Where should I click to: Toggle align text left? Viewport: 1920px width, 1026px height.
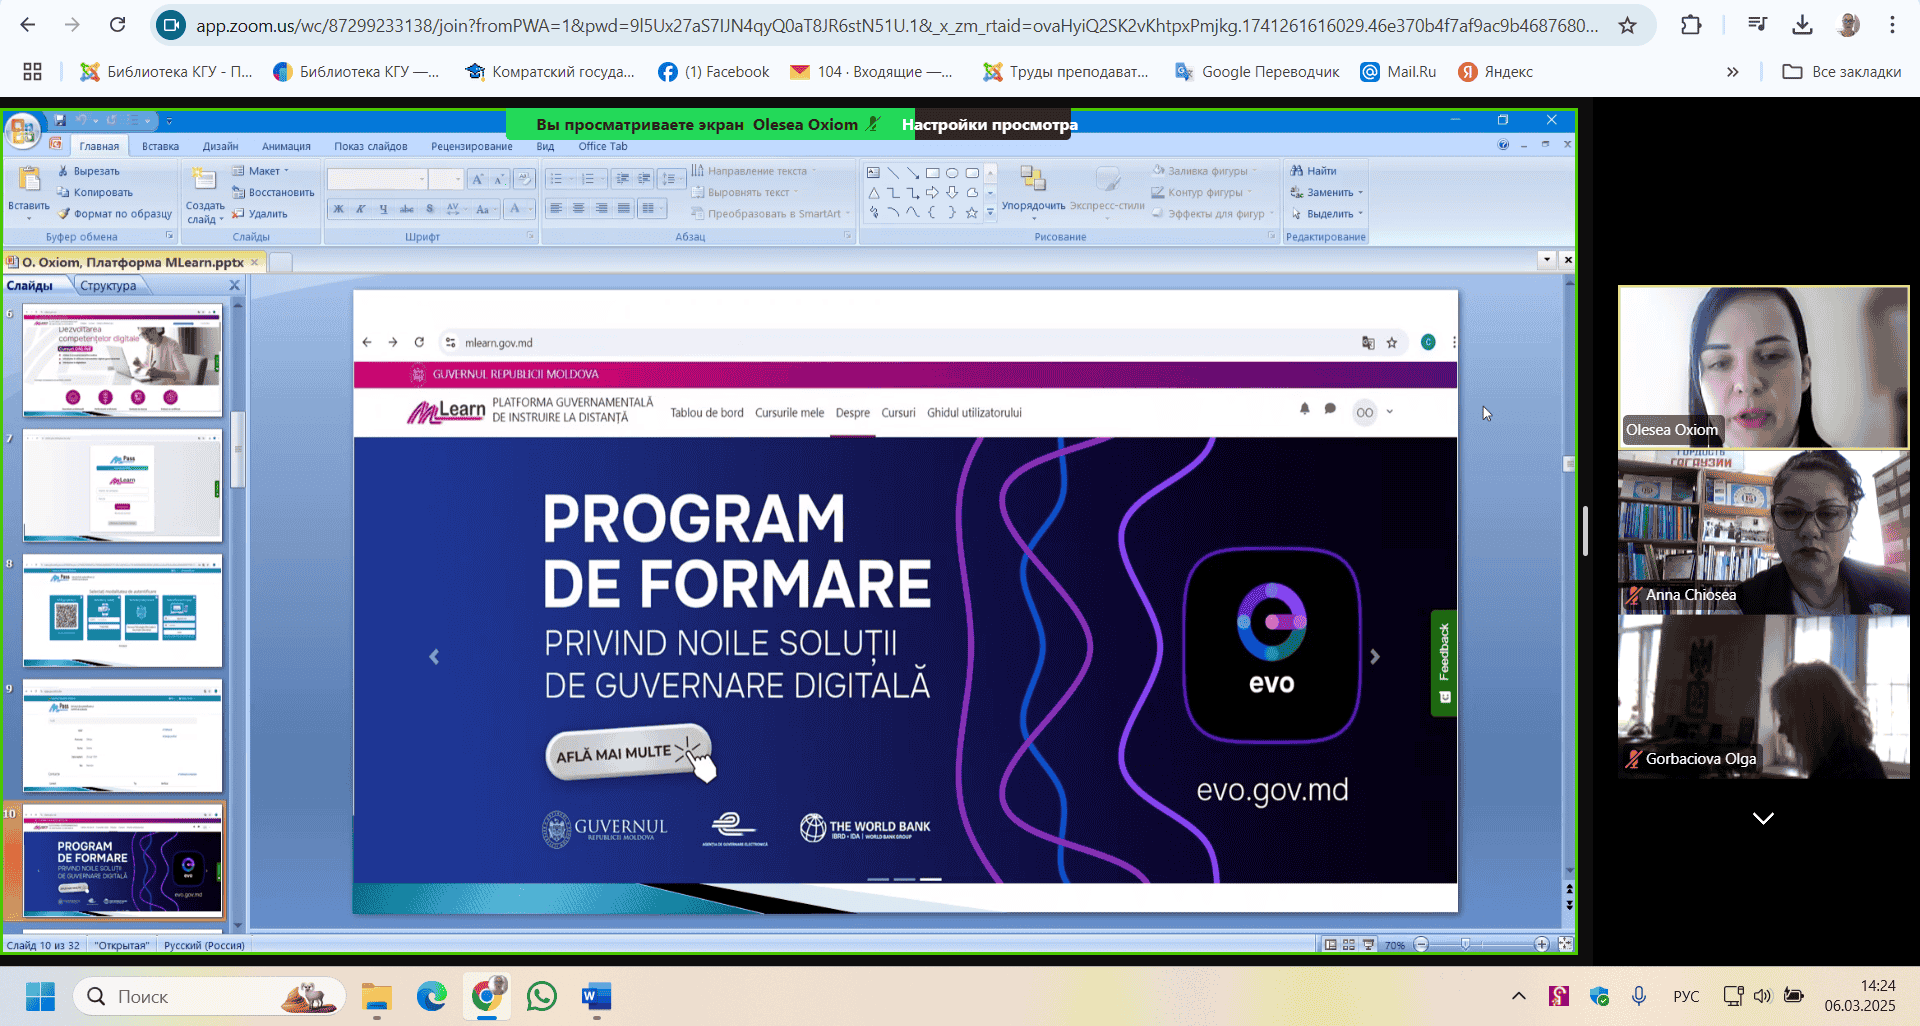[556, 208]
